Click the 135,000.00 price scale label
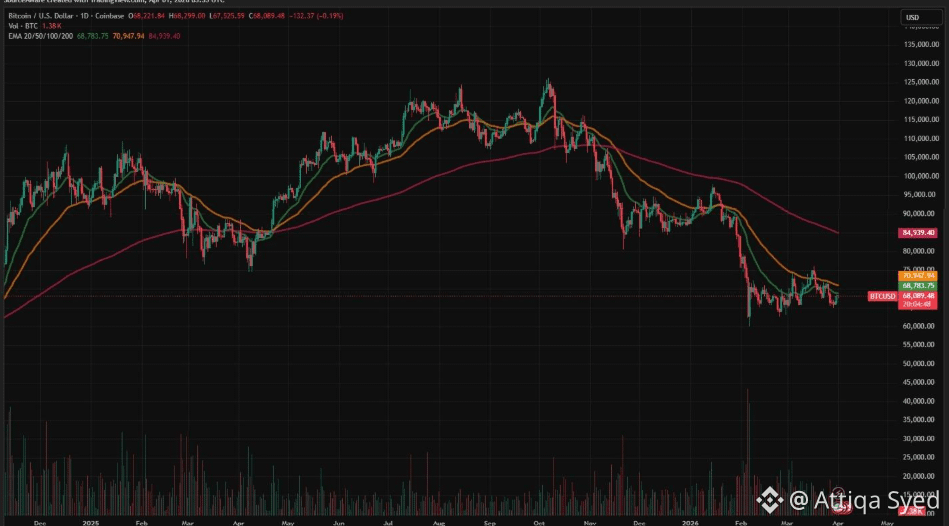 point(922,44)
